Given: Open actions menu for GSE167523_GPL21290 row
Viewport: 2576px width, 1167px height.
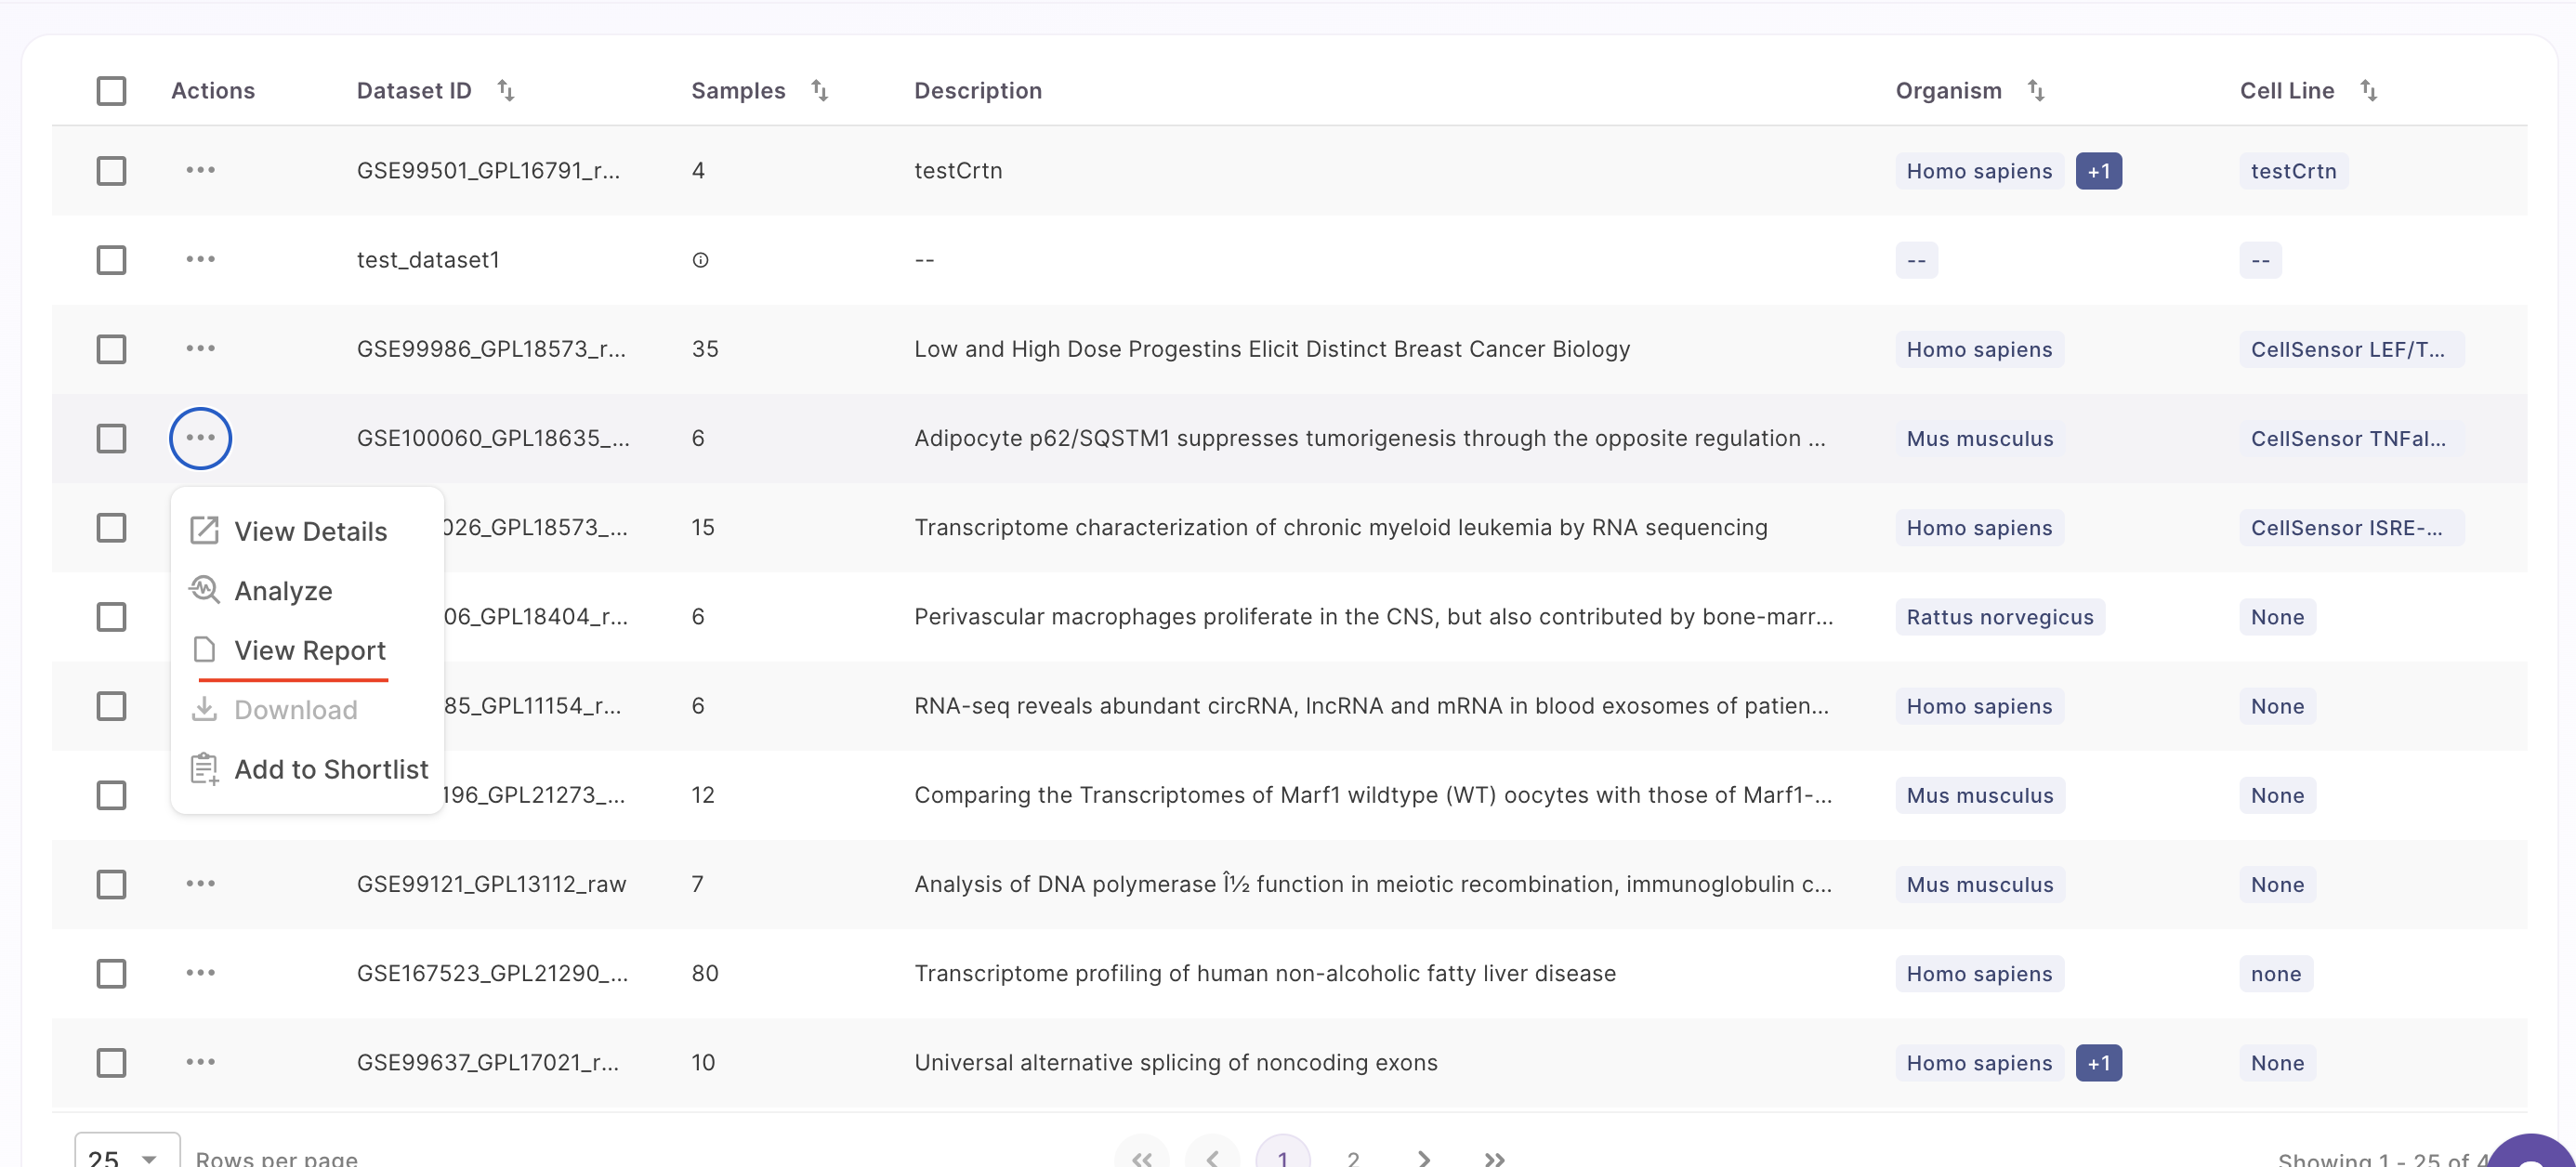Looking at the screenshot, I should click(200, 972).
